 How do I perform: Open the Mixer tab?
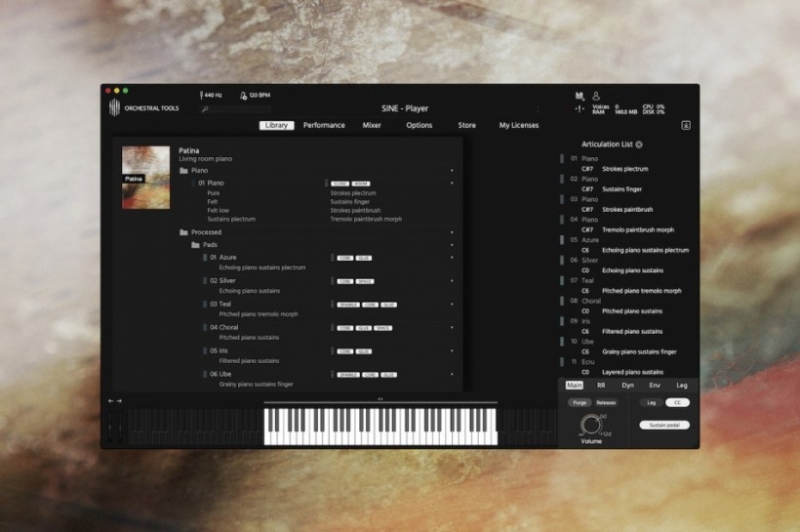coord(371,125)
